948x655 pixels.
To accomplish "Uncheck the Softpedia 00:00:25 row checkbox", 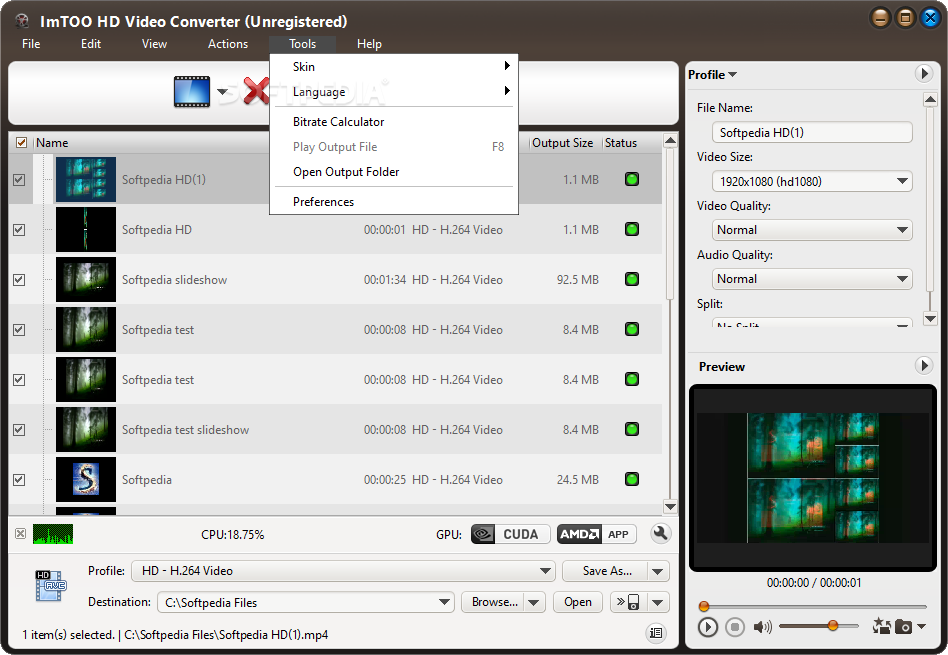I will 19,480.
